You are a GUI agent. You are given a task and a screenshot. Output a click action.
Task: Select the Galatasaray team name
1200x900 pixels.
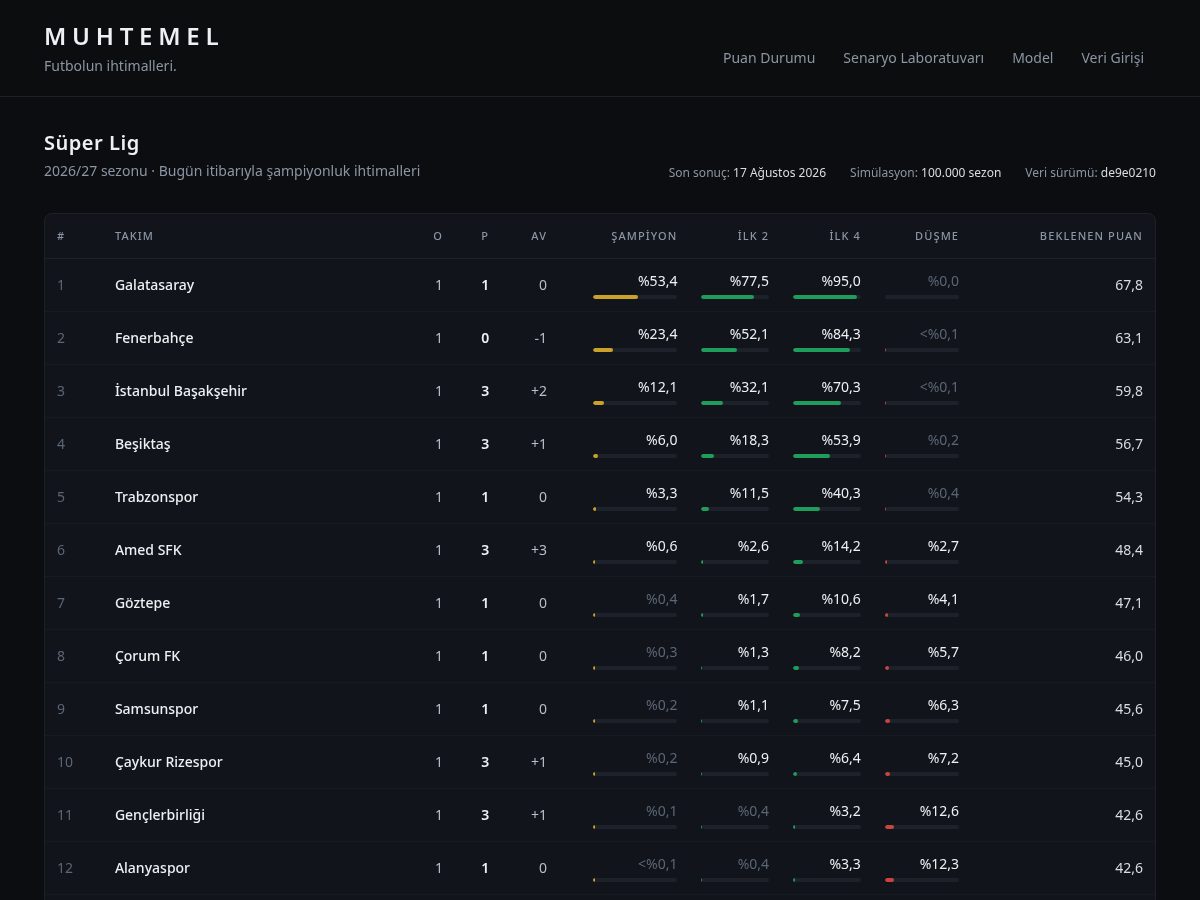pyautogui.click(x=155, y=285)
